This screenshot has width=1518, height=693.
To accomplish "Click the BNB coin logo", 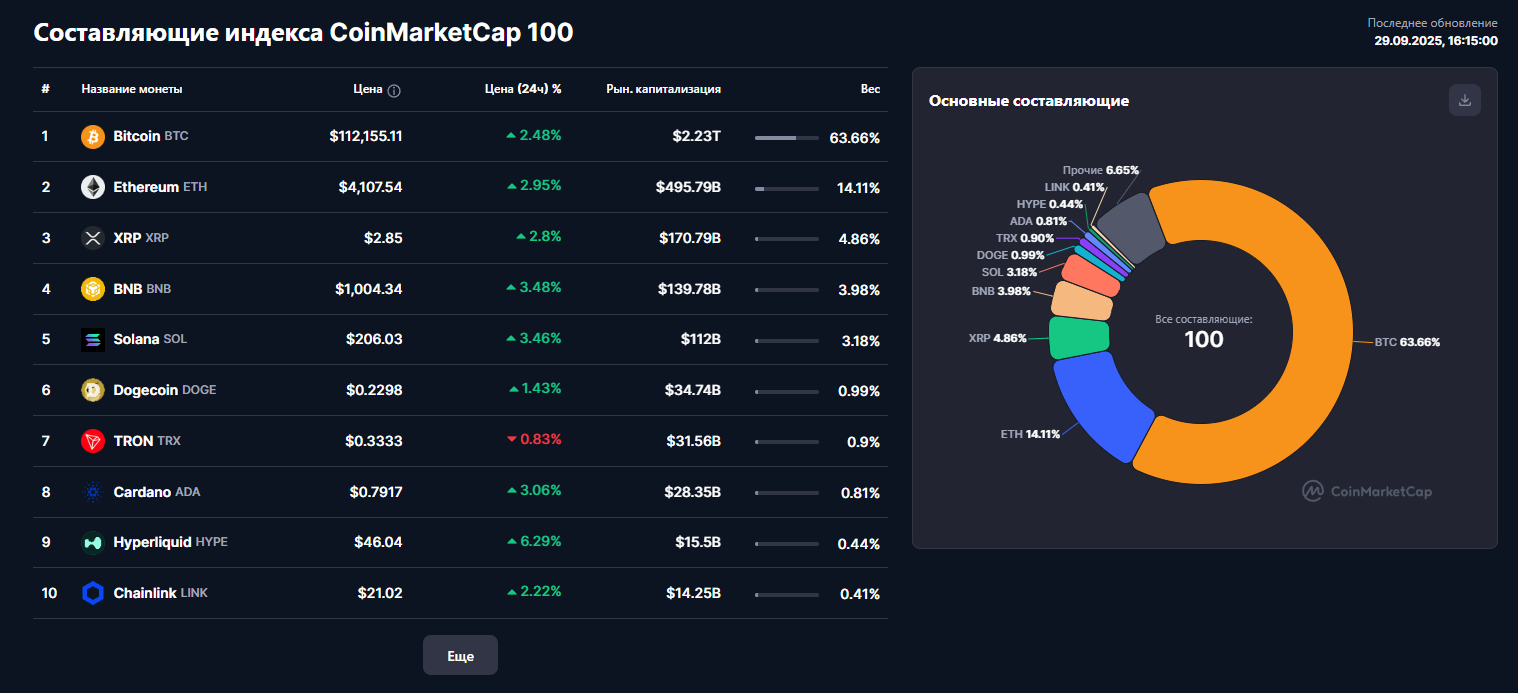I will coord(93,289).
